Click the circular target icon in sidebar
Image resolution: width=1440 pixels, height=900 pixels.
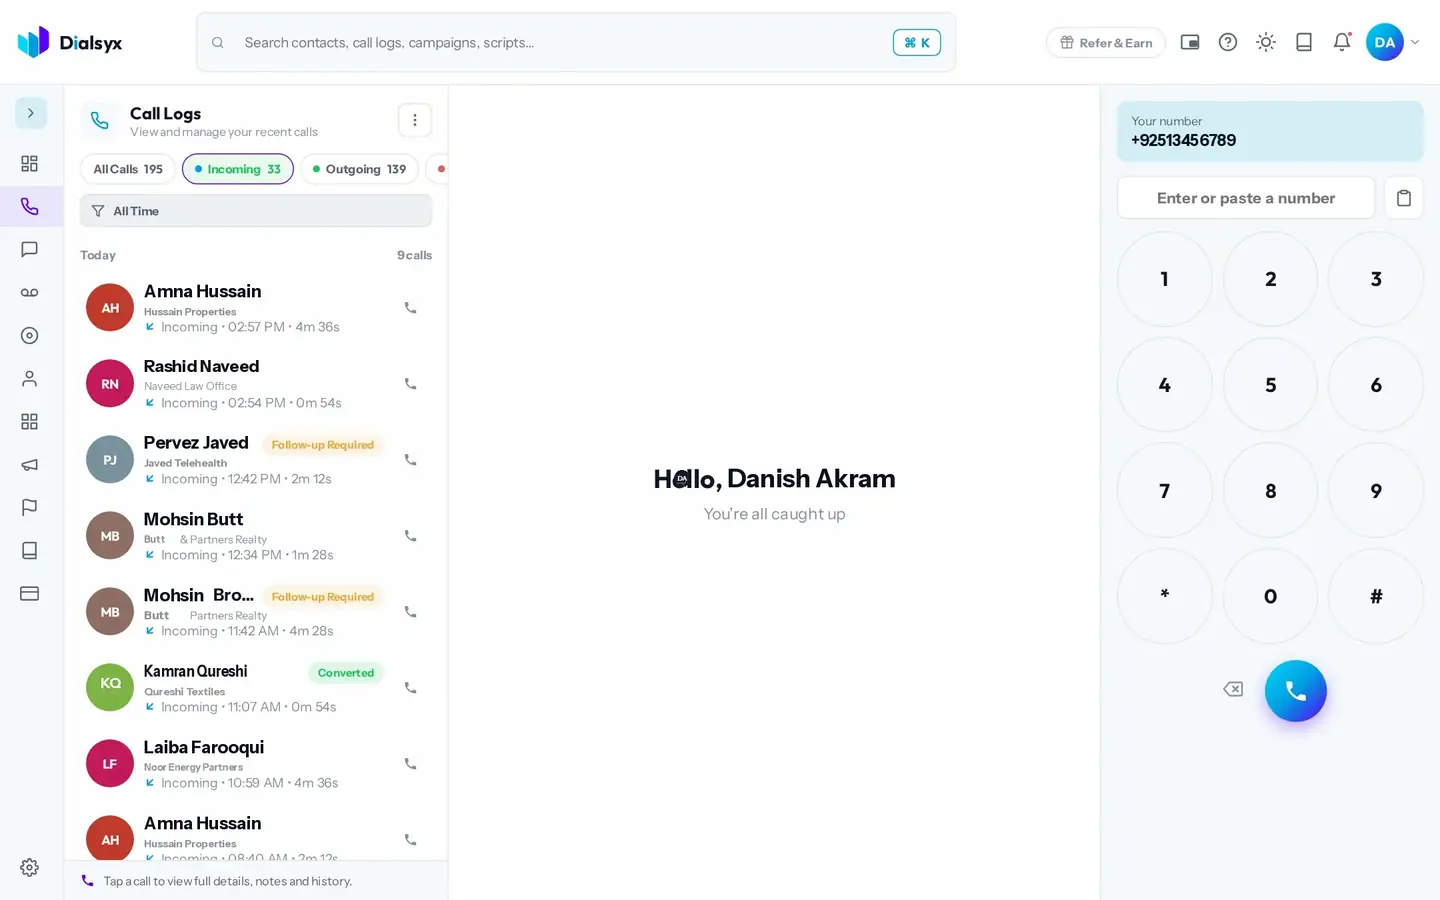[x=30, y=336]
